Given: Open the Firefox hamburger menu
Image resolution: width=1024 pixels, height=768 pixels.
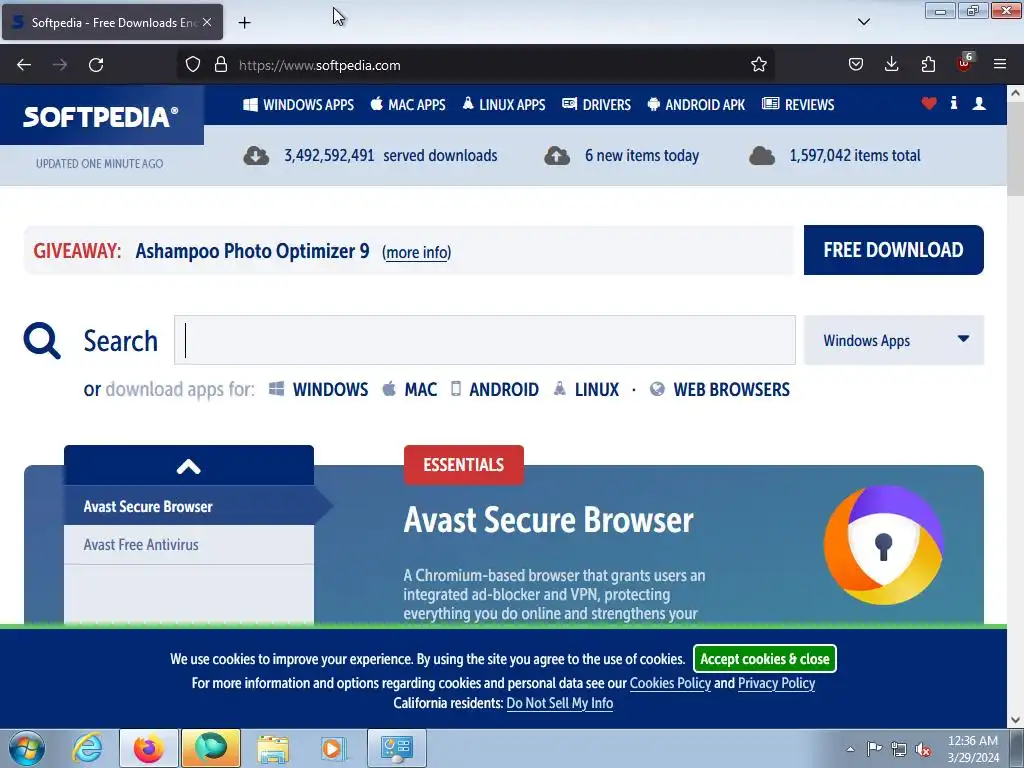Looking at the screenshot, I should pos(1000,65).
